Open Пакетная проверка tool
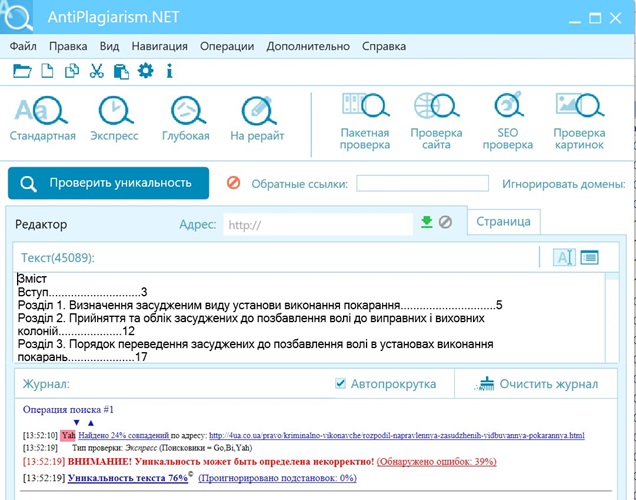This screenshot has height=500, width=636. click(x=365, y=122)
